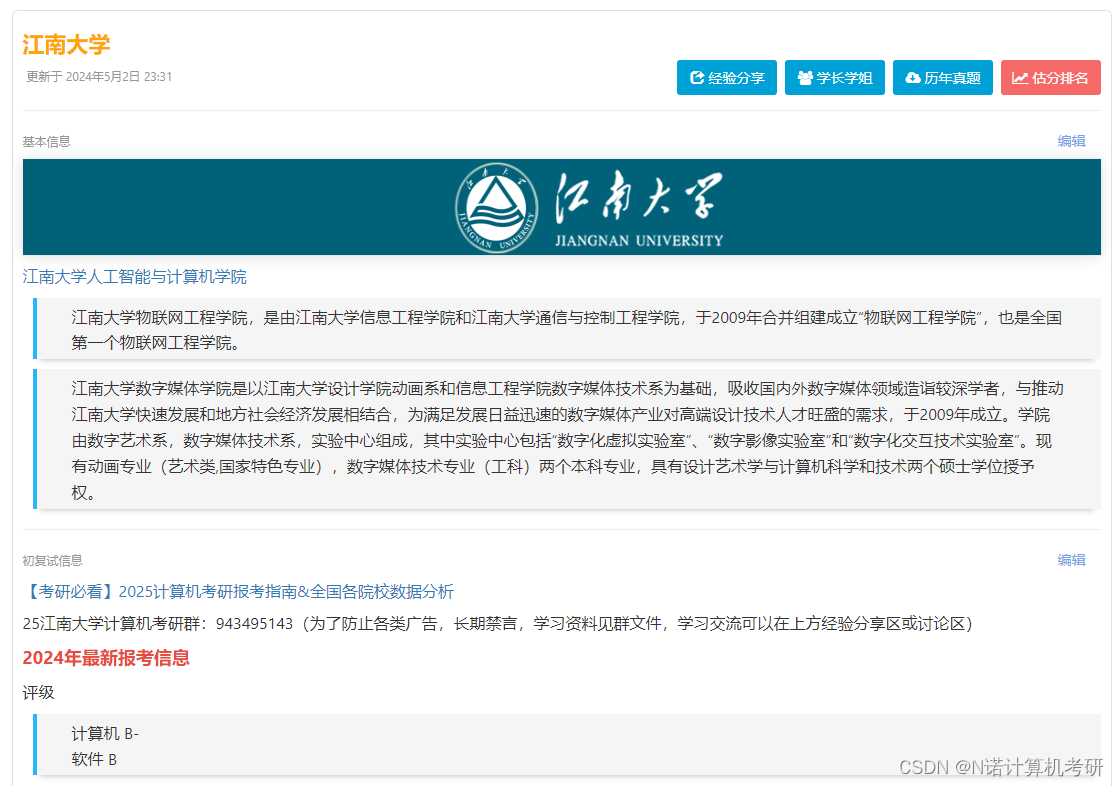Click the 计算机 B- rating line
Image resolution: width=1119 pixels, height=786 pixels.
(x=105, y=734)
